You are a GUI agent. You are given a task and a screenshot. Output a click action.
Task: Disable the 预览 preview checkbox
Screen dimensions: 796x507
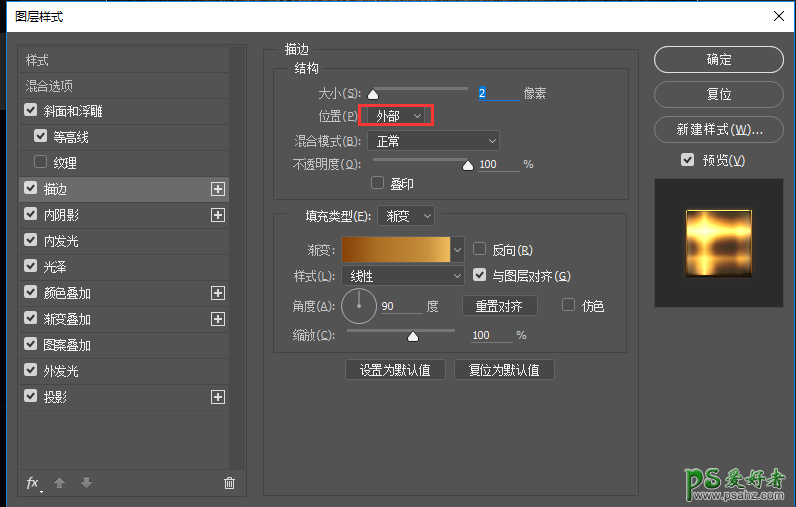(x=687, y=160)
